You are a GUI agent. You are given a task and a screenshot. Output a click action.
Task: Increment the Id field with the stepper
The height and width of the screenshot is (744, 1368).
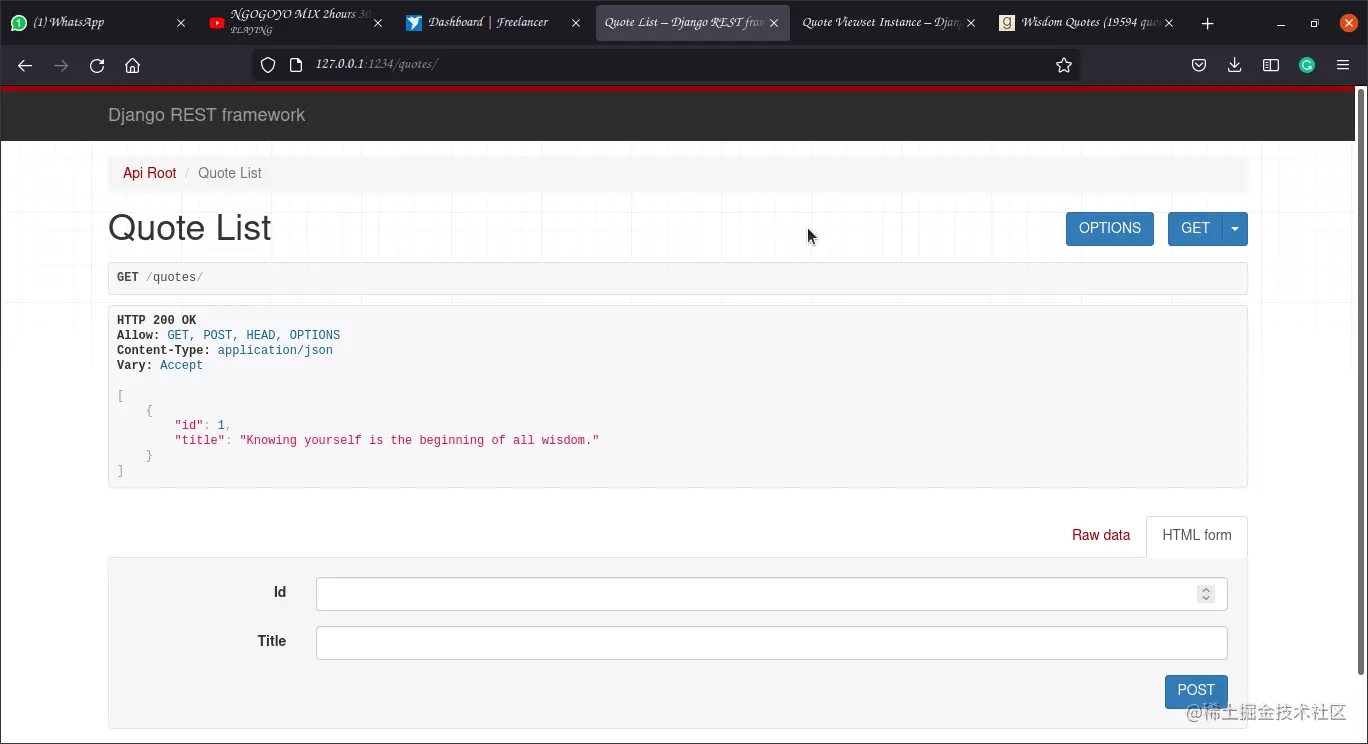point(1205,588)
